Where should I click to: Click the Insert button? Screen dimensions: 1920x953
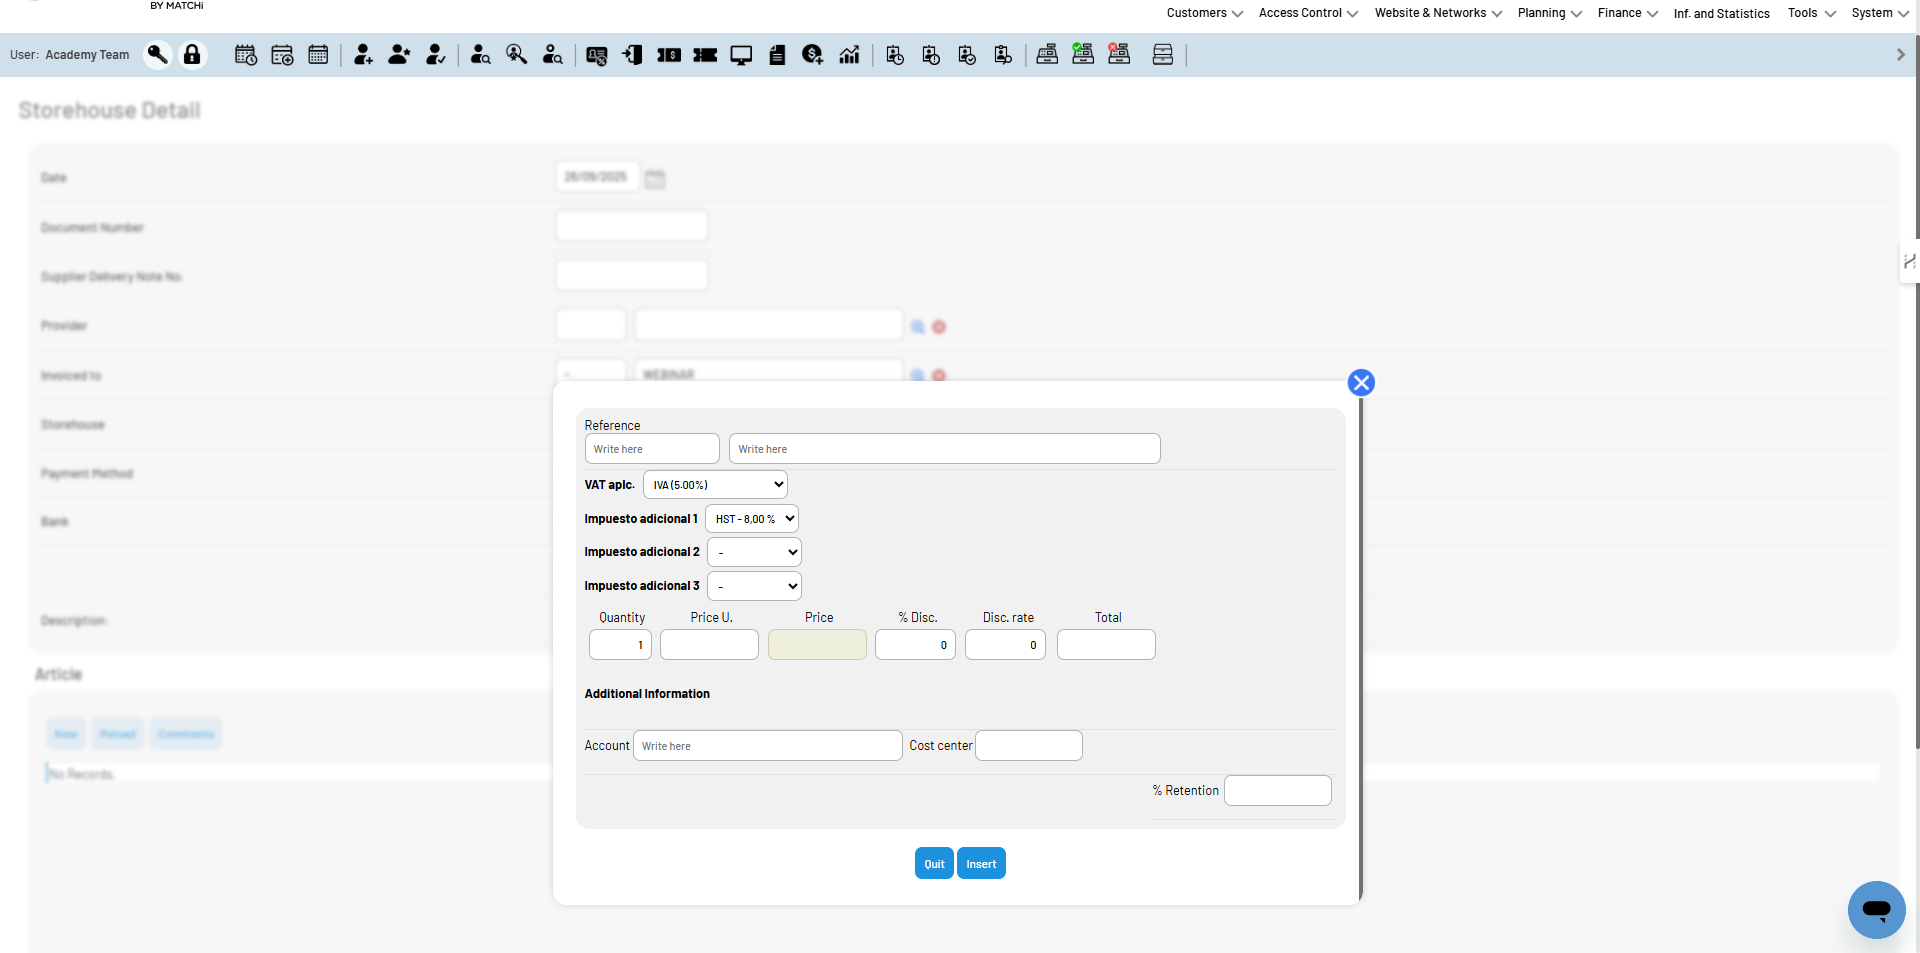[981, 863]
